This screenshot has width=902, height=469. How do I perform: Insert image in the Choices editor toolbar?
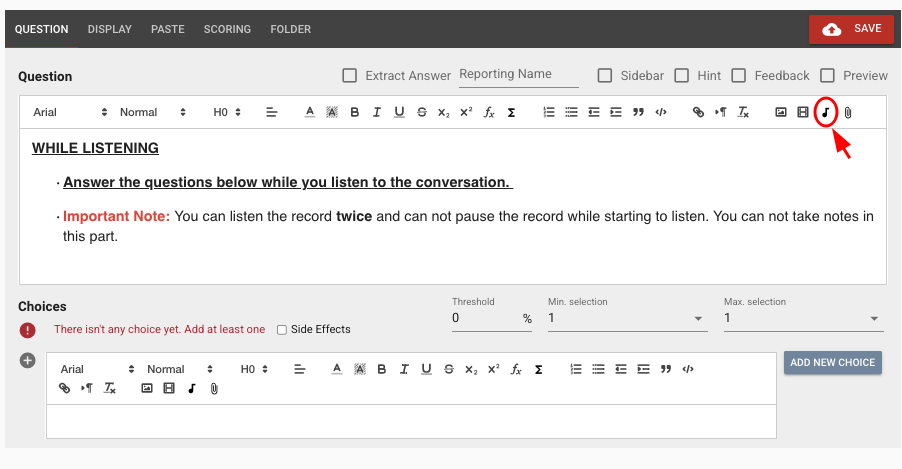(147, 388)
